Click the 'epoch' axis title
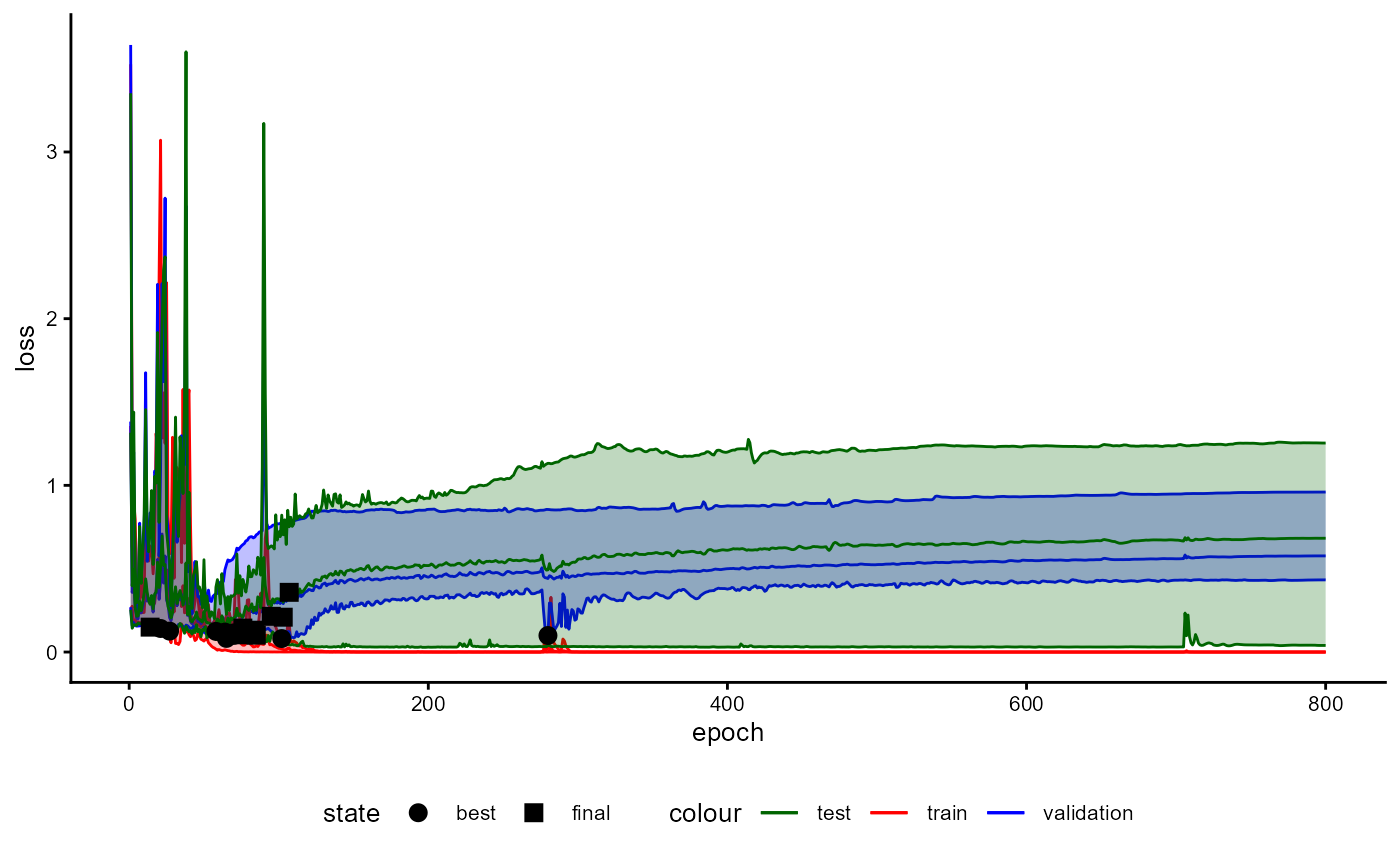Image resolution: width=1400 pixels, height=865 pixels. click(x=727, y=732)
